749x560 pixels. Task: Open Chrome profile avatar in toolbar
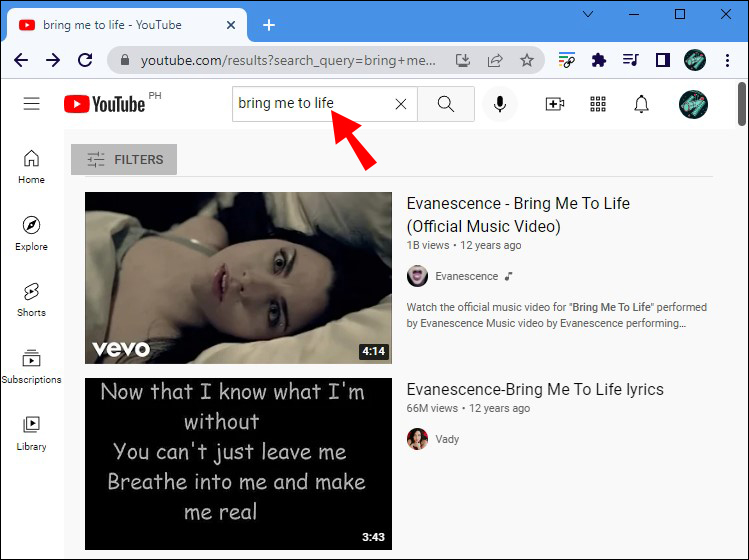(695, 60)
